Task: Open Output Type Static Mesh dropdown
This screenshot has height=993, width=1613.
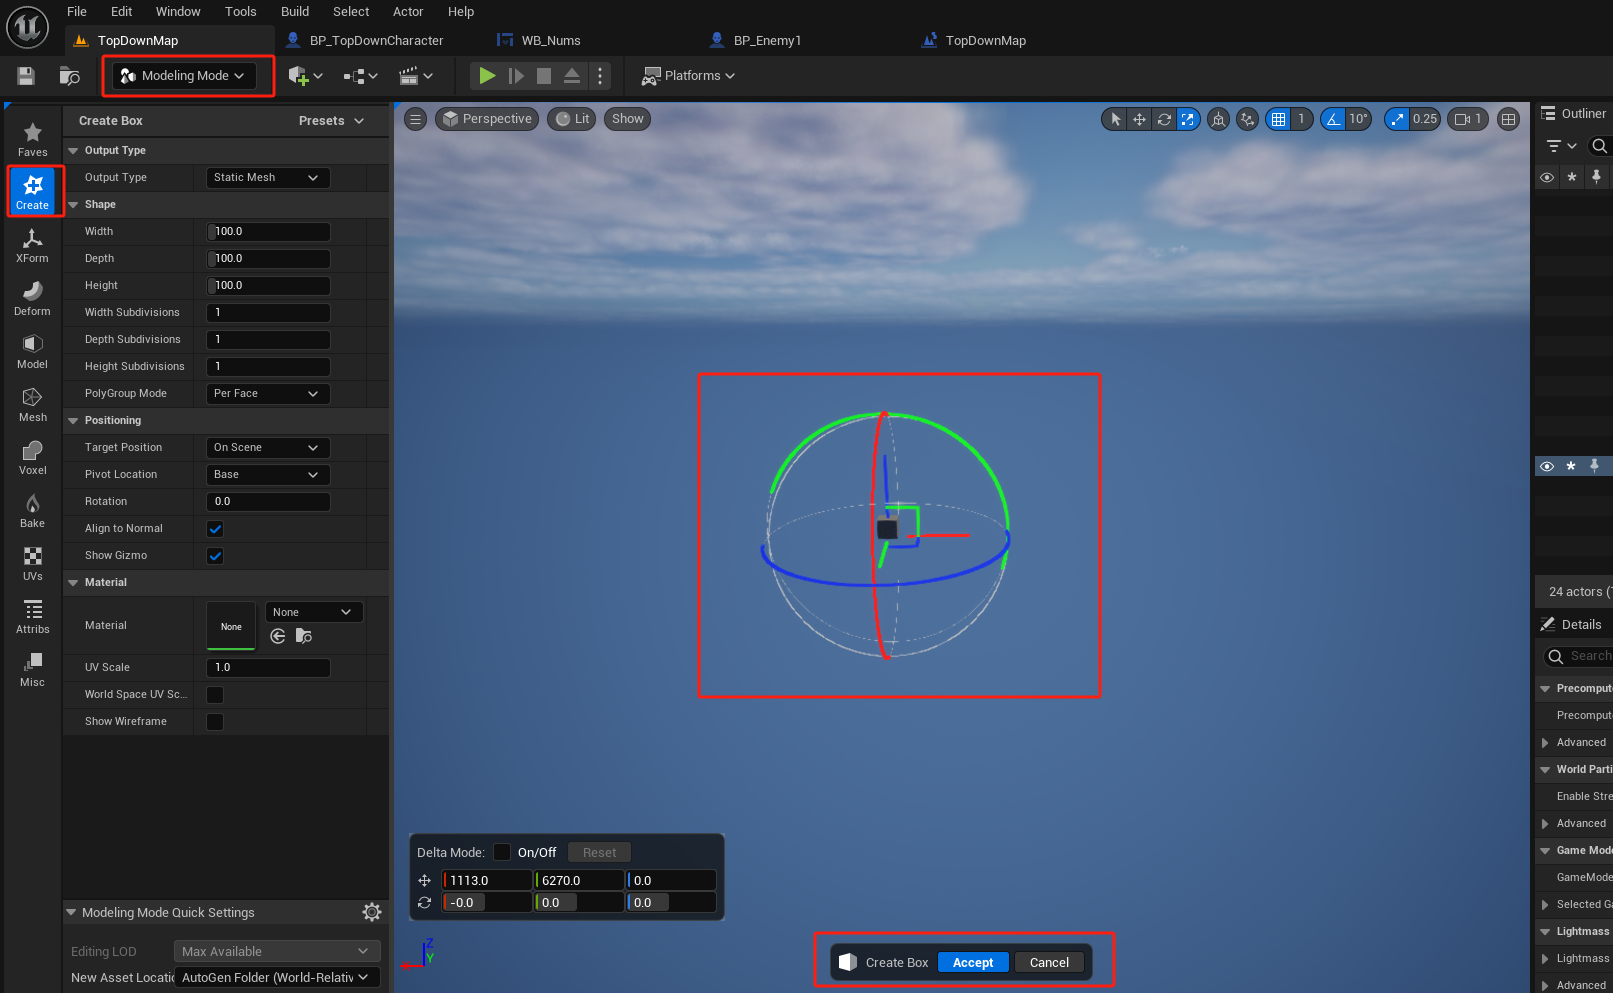Action: (x=267, y=177)
